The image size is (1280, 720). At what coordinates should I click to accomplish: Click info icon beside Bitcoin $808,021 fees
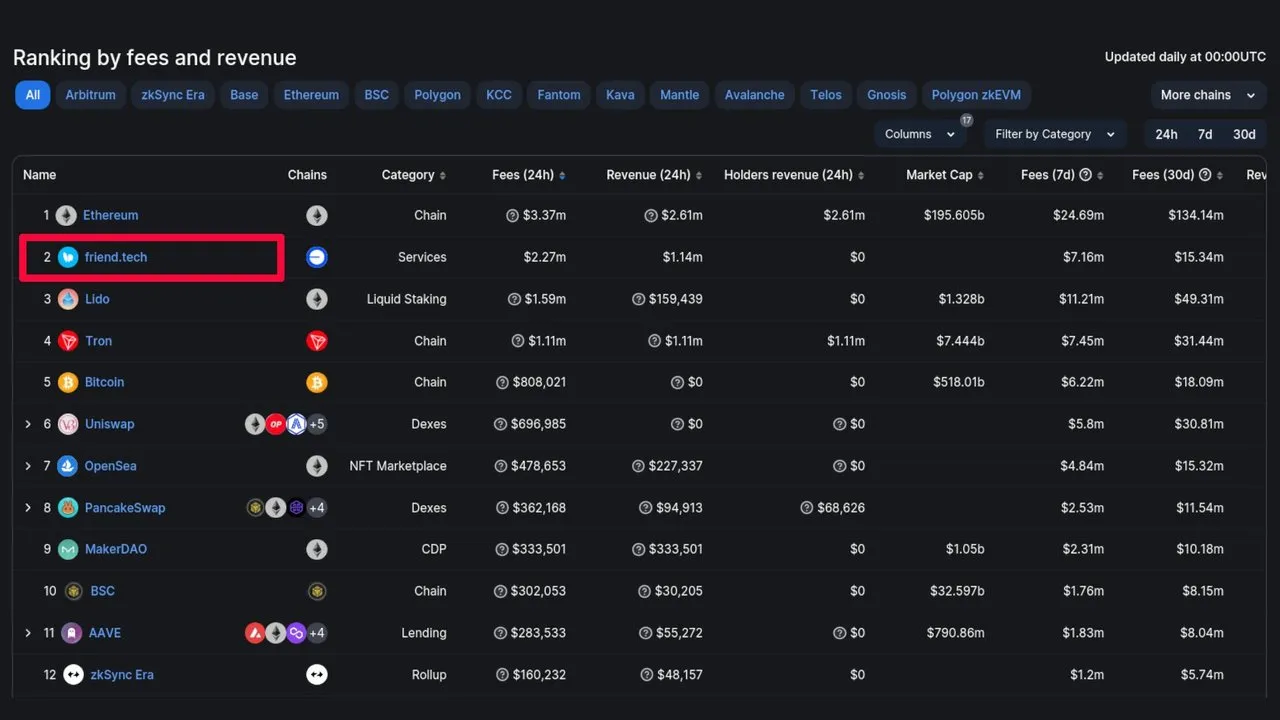pyautogui.click(x=502, y=382)
